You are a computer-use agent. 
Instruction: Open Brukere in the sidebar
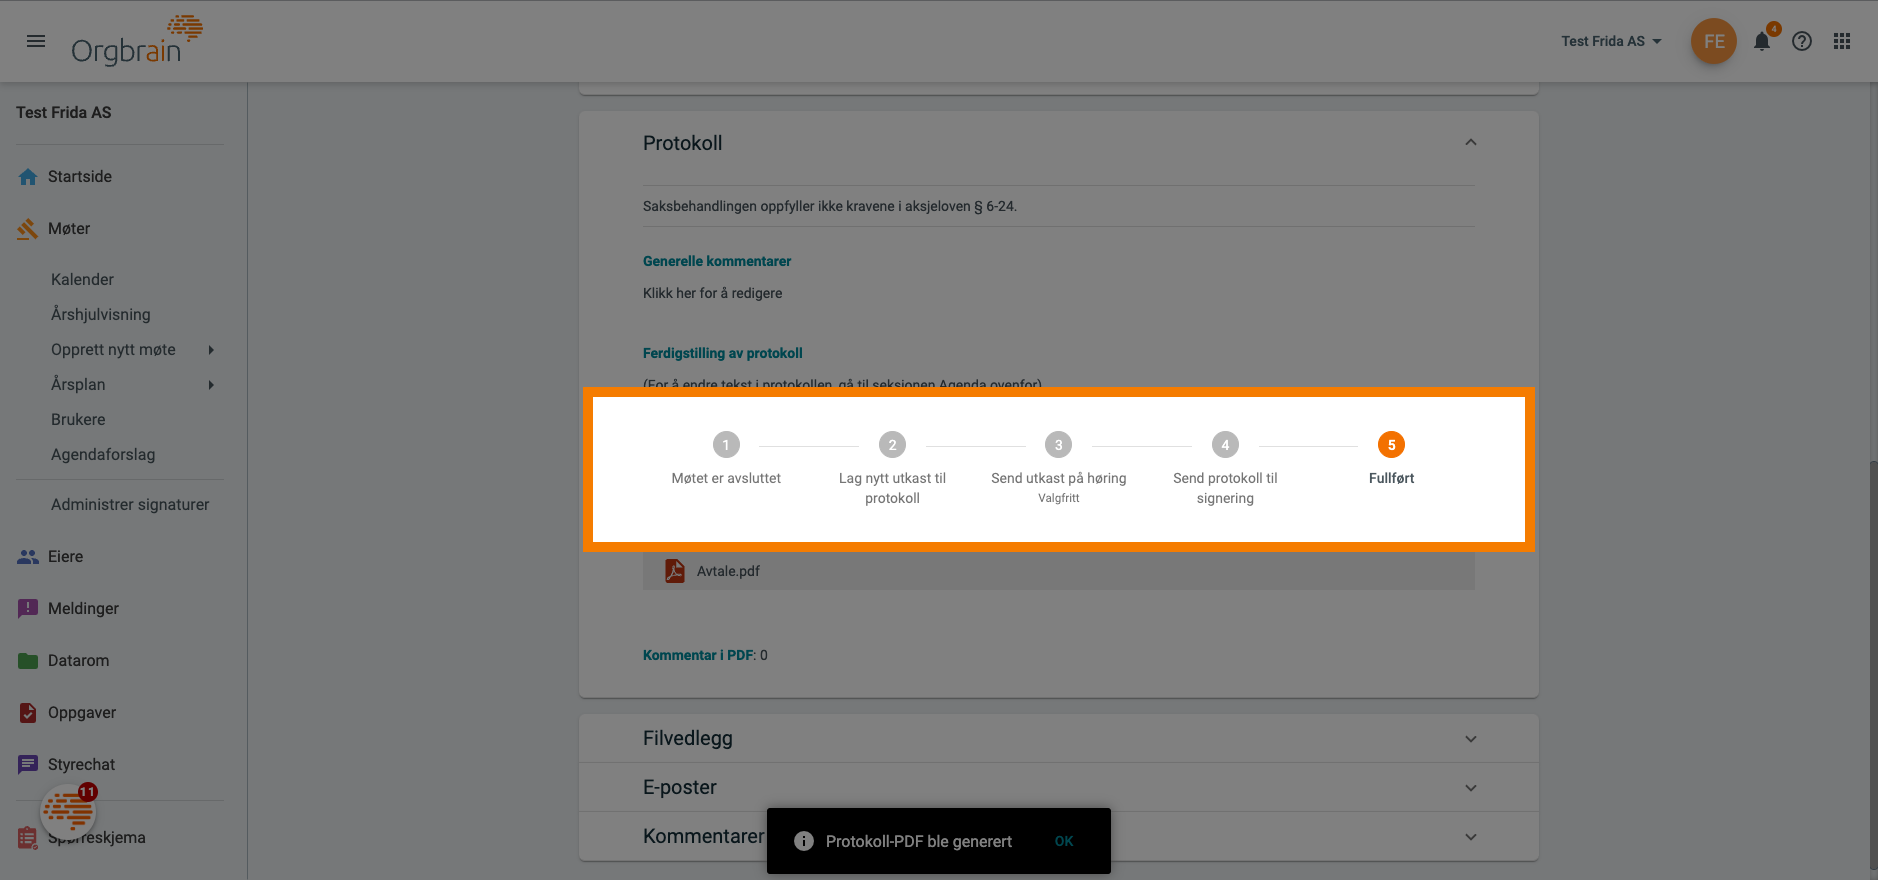78,420
